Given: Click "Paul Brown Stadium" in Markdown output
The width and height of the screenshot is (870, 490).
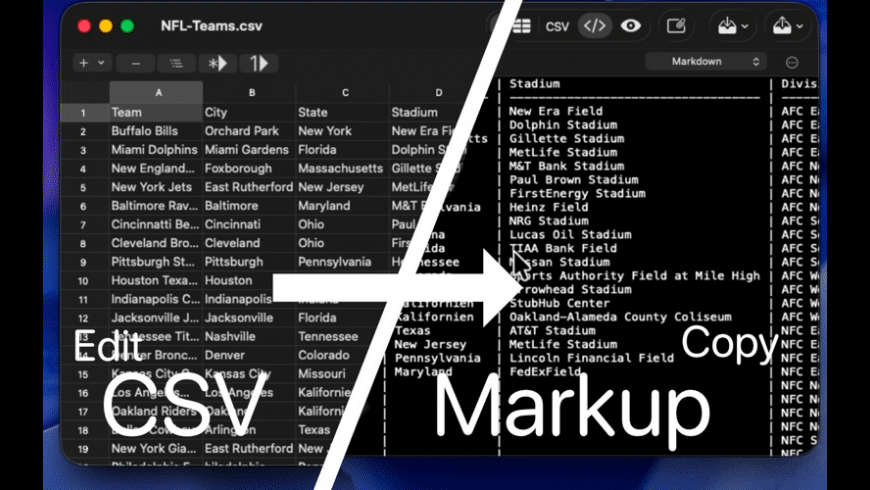Looking at the screenshot, I should (574, 180).
